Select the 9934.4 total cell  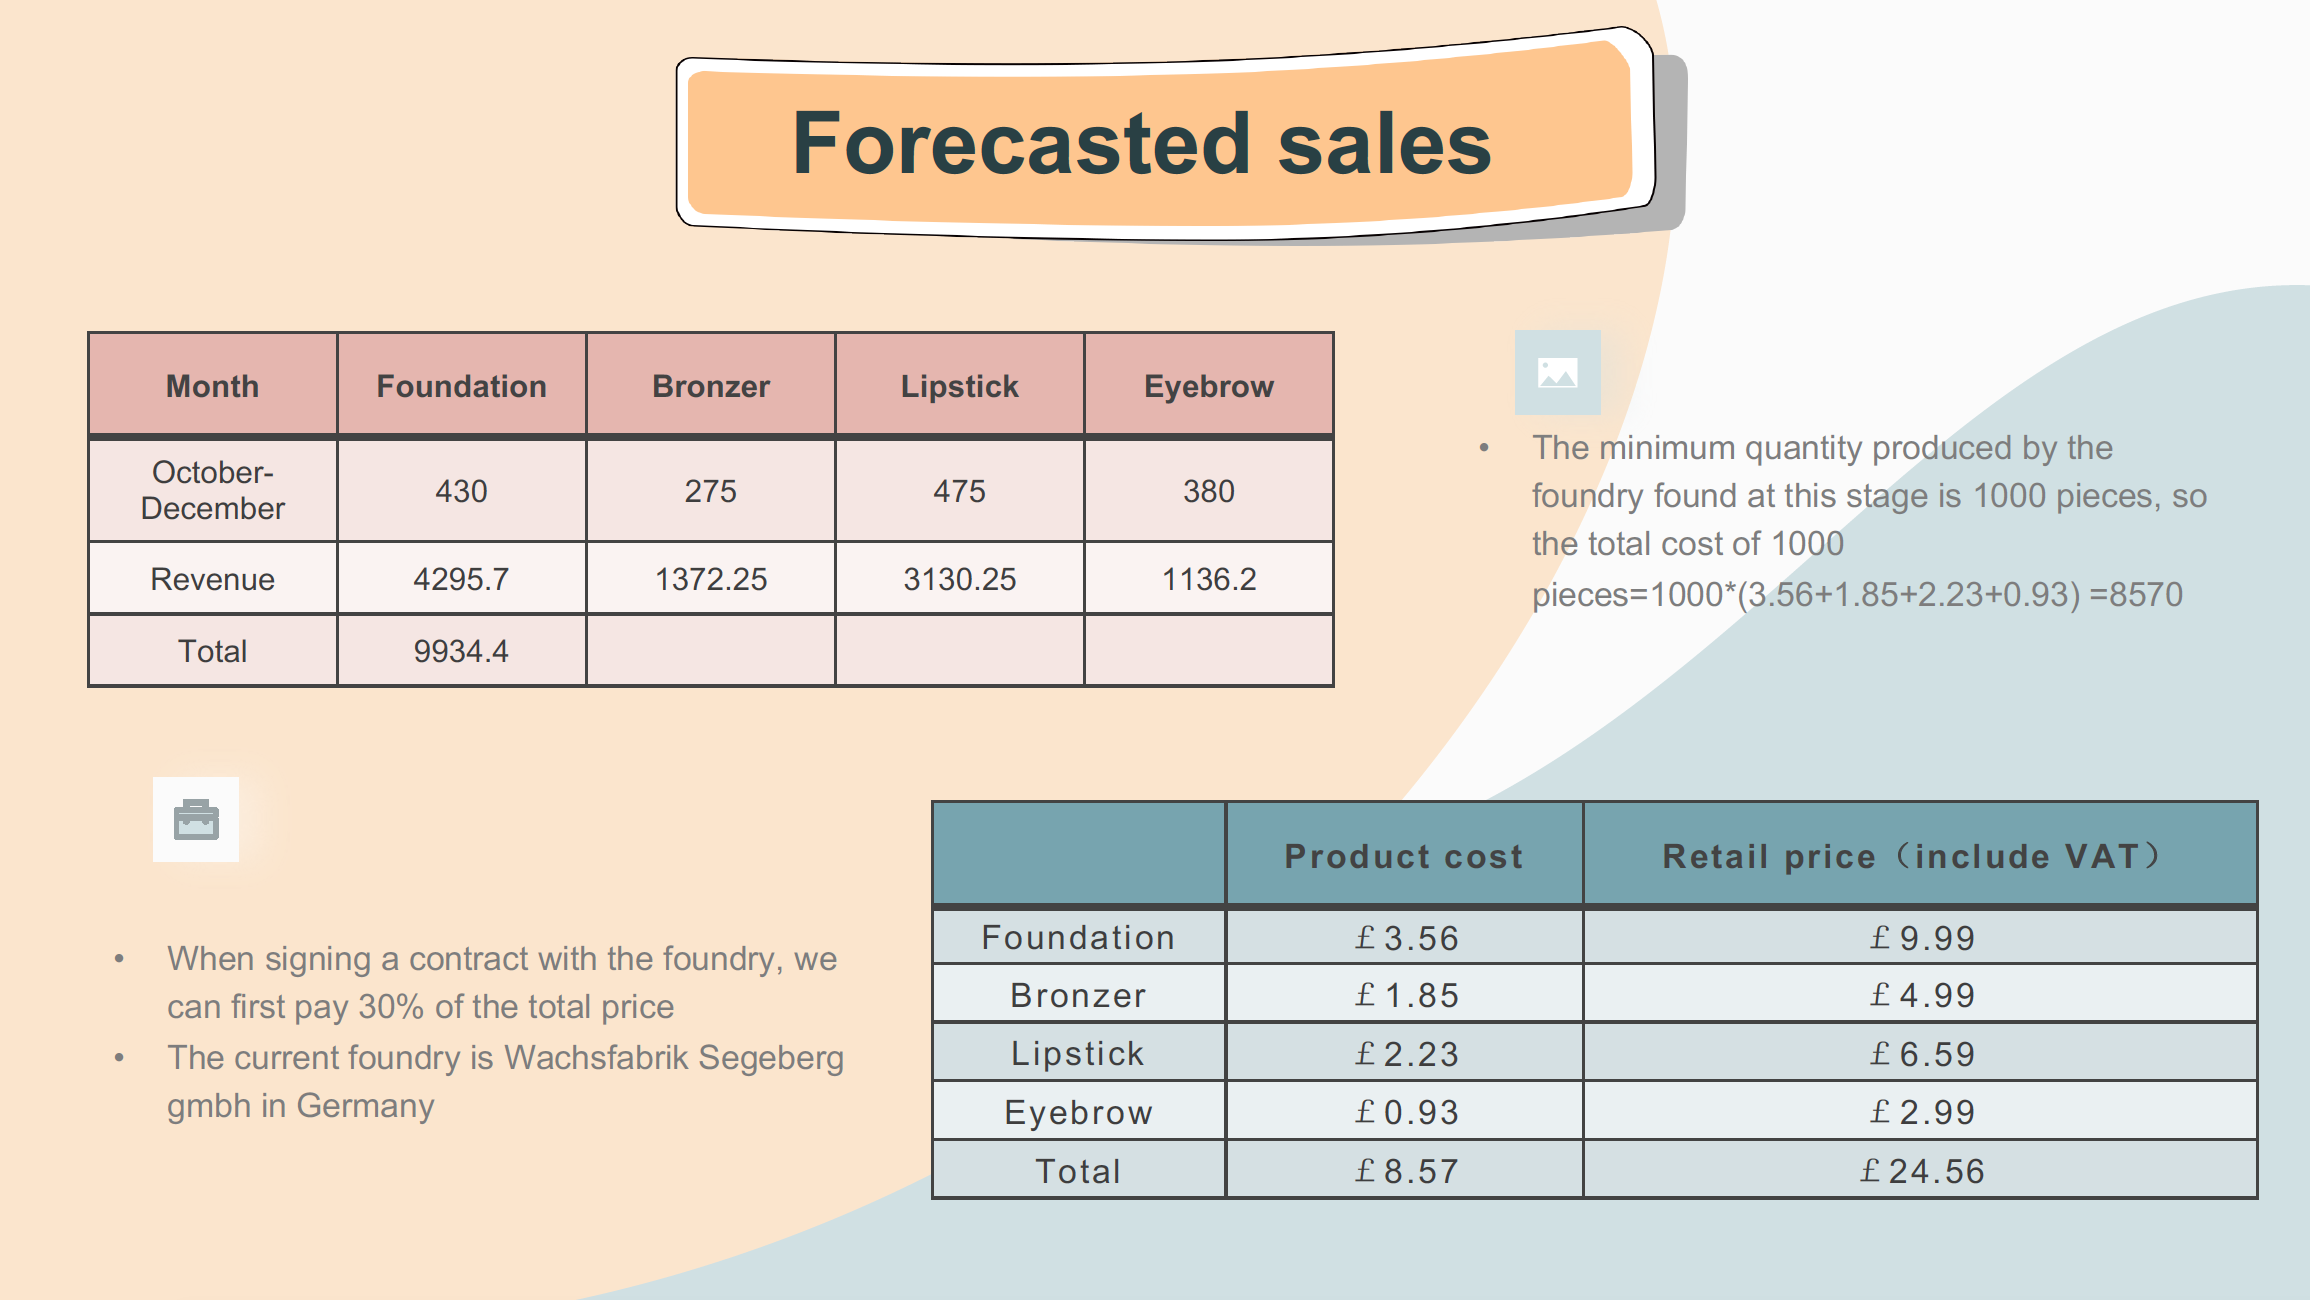(x=461, y=650)
